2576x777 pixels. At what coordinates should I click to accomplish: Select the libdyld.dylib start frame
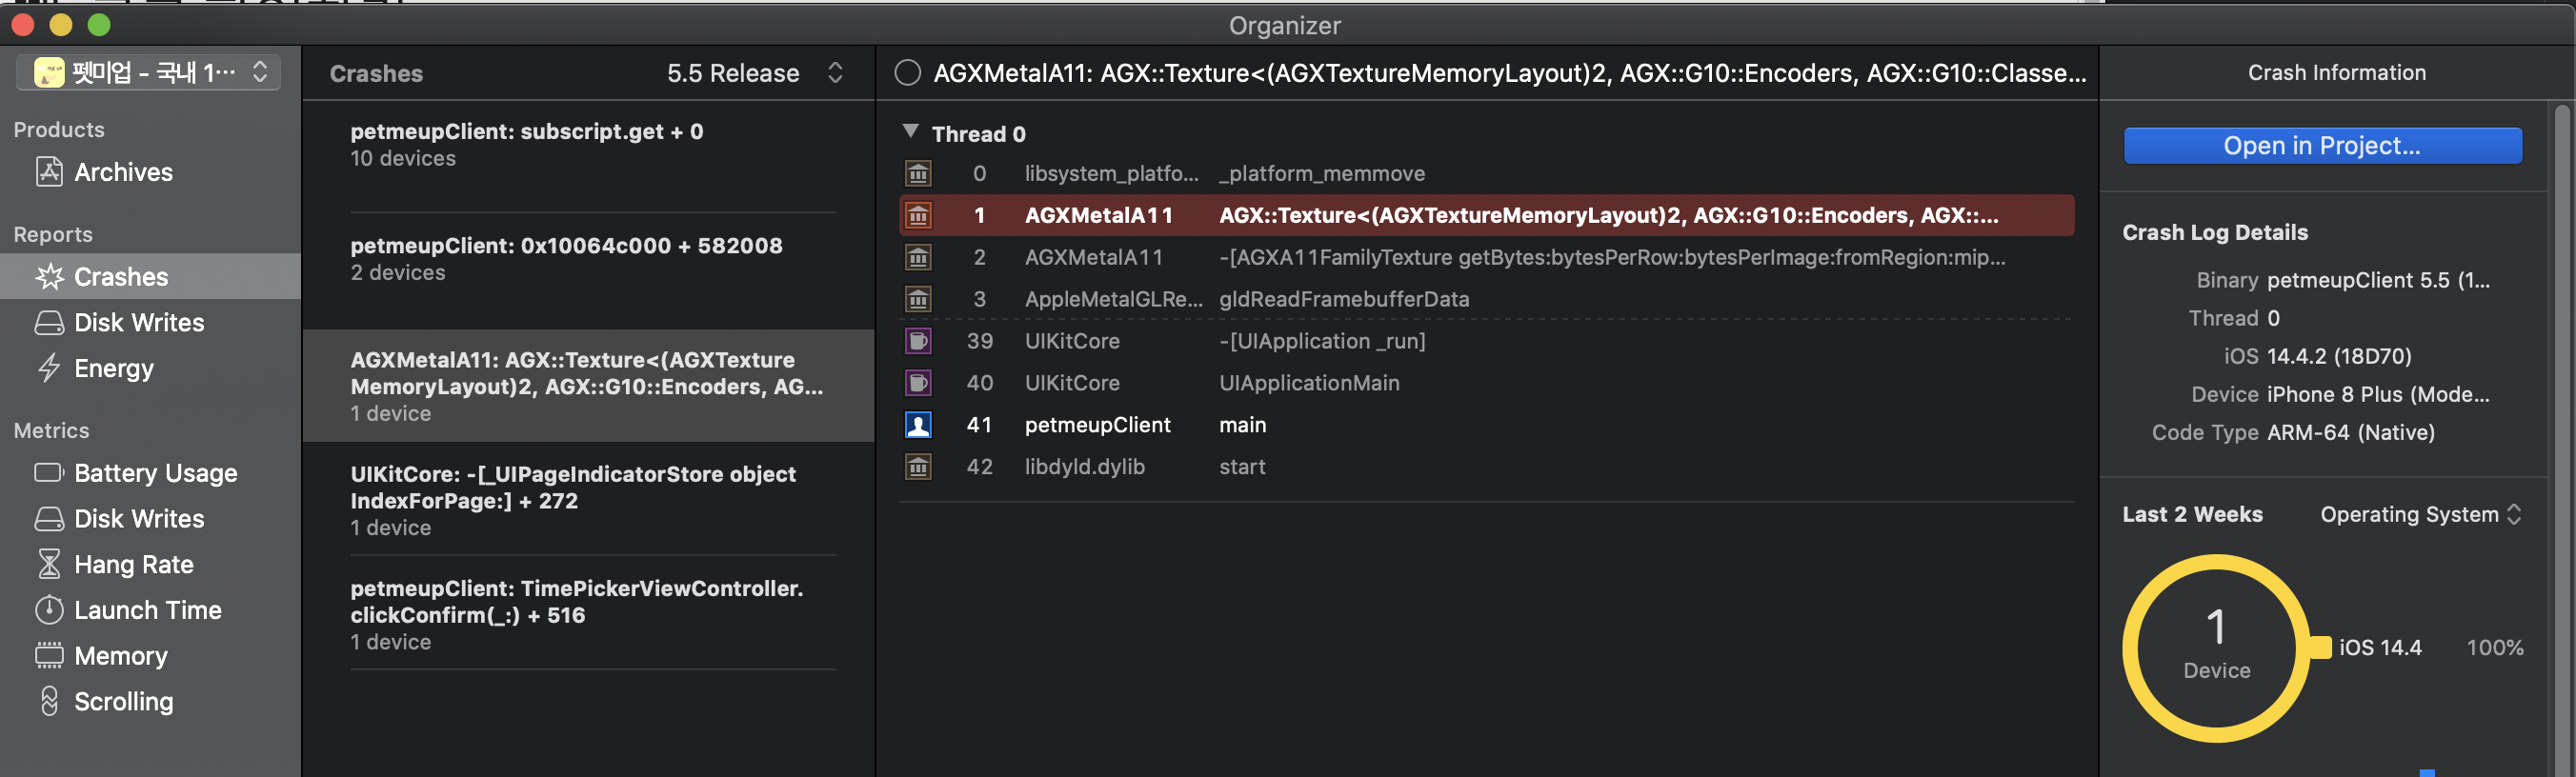[1486, 468]
